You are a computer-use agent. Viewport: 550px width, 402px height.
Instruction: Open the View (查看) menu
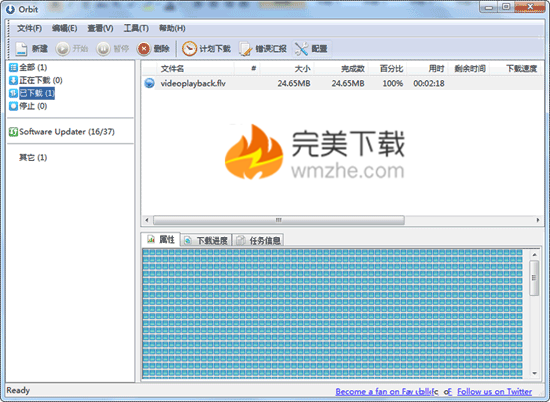click(100, 28)
